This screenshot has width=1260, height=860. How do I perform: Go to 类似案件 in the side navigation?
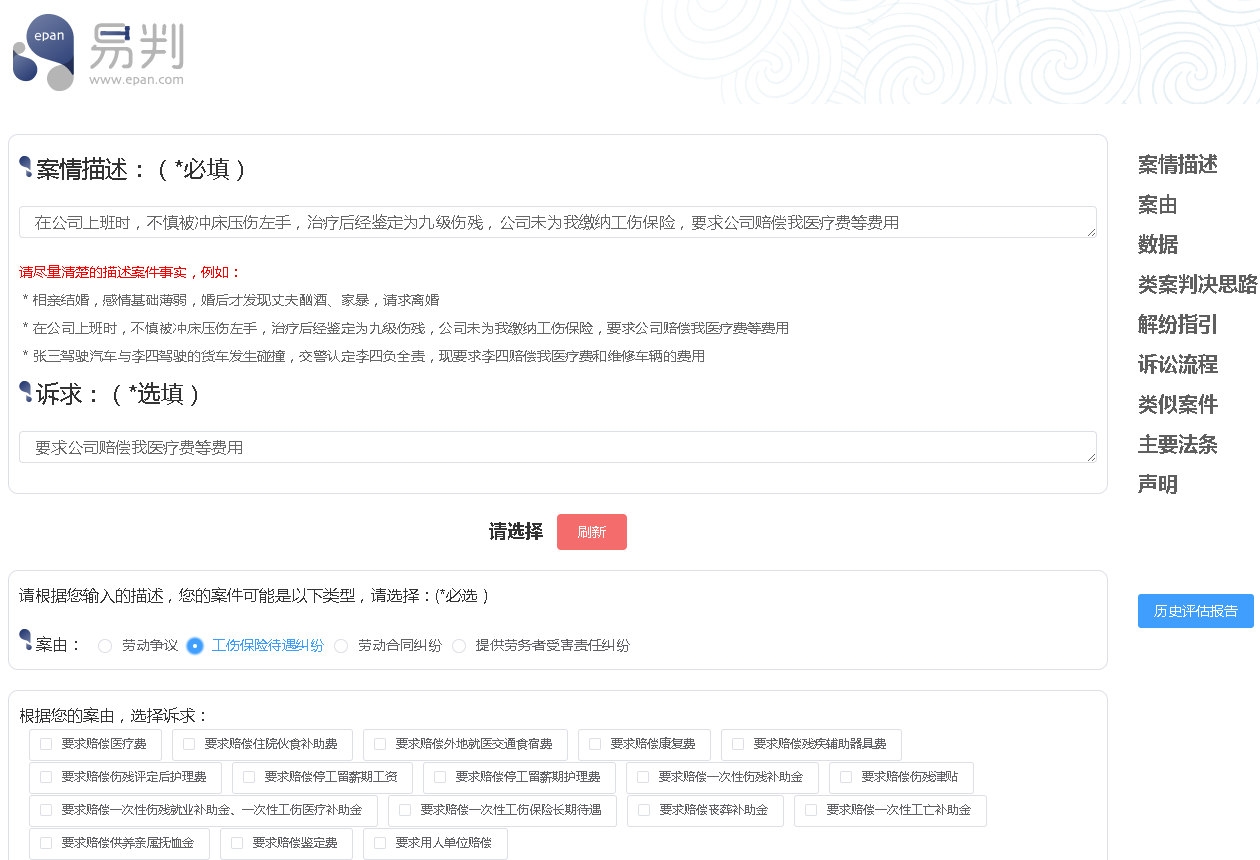pos(1178,405)
